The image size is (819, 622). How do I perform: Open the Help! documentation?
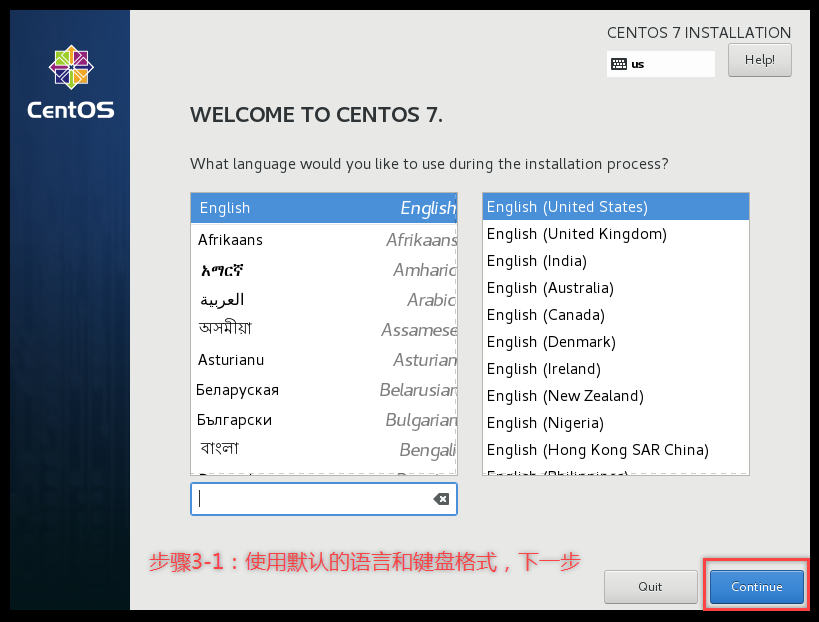[759, 60]
